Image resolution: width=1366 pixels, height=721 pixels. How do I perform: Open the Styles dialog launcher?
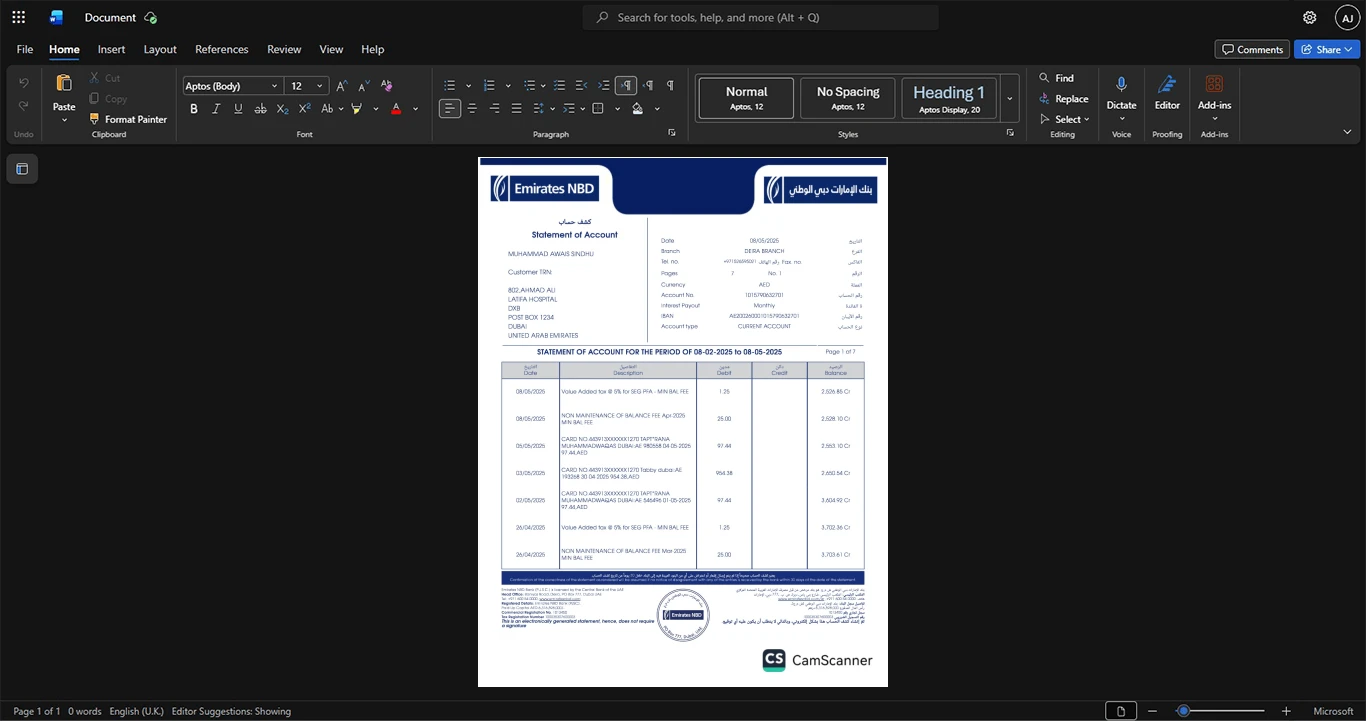1010,133
